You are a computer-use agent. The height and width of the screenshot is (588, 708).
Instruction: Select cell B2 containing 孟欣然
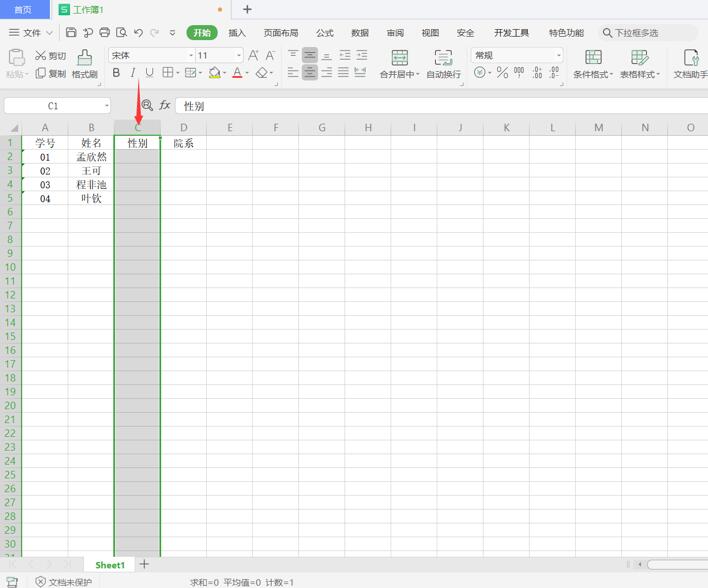[91, 157]
